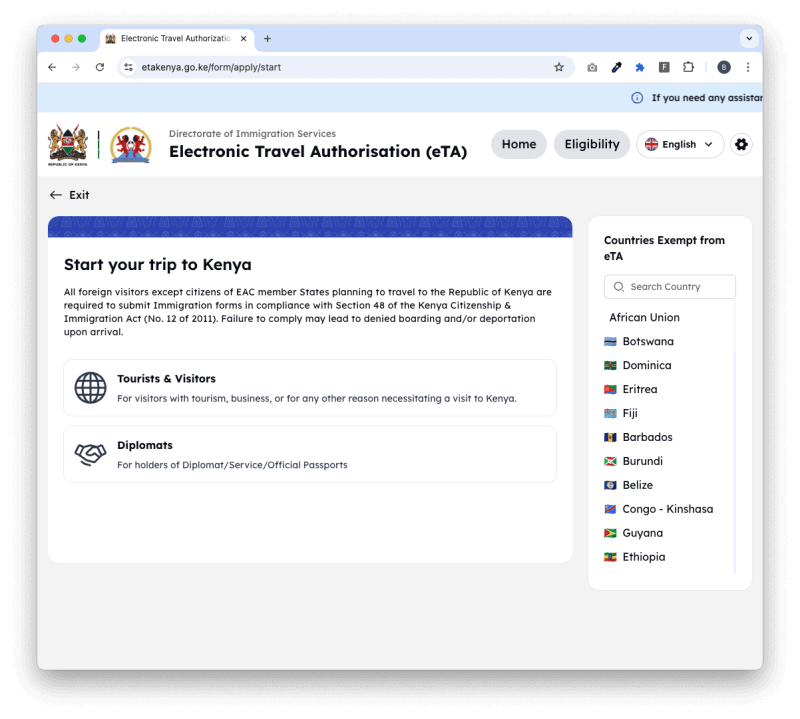Click the search magnifier icon in country field
Viewport: 800px width, 719px height.
[618, 287]
